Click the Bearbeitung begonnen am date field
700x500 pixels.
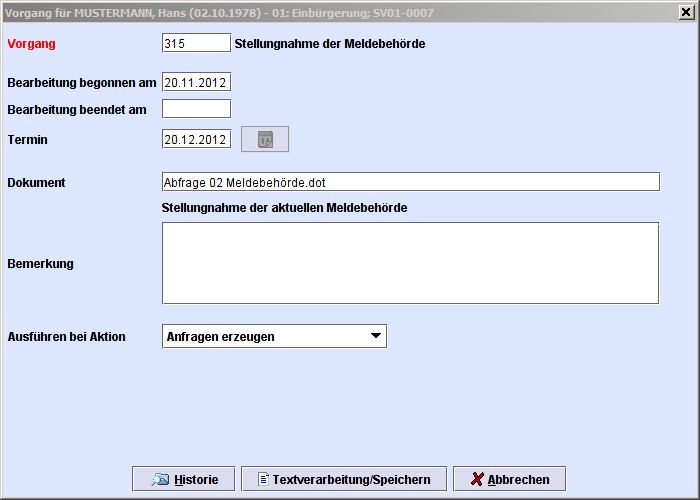pos(196,82)
